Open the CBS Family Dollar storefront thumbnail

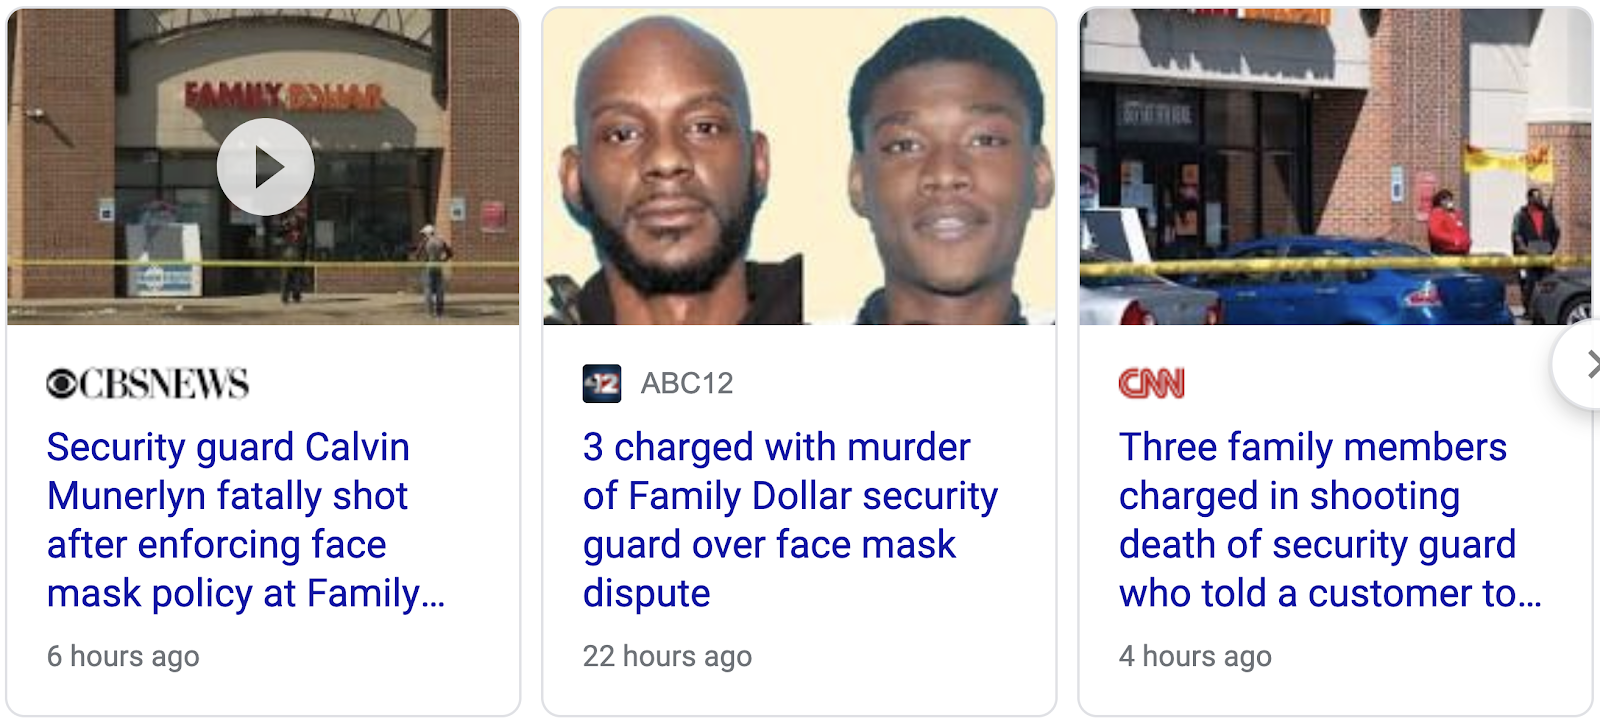click(x=263, y=167)
